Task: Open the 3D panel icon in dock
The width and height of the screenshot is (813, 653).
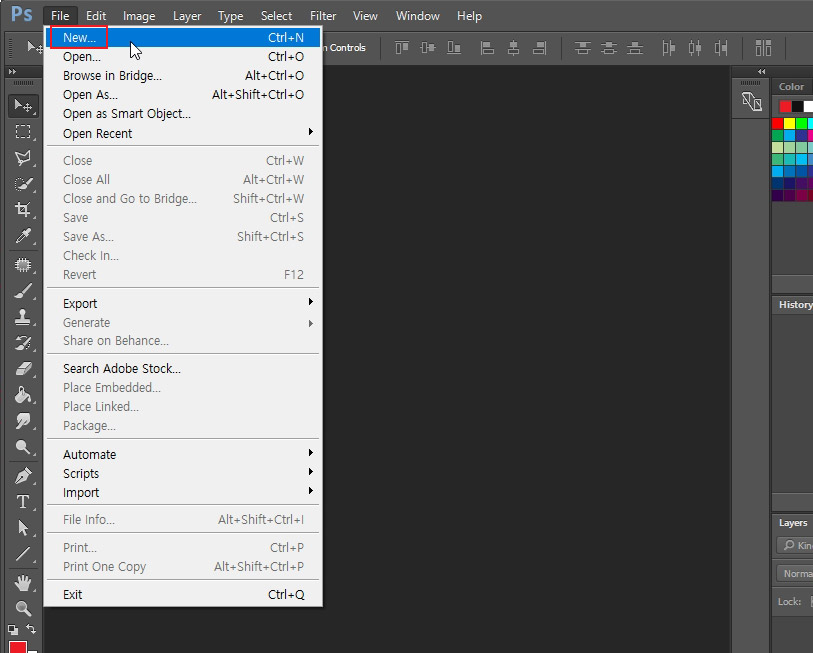Action: (x=751, y=102)
